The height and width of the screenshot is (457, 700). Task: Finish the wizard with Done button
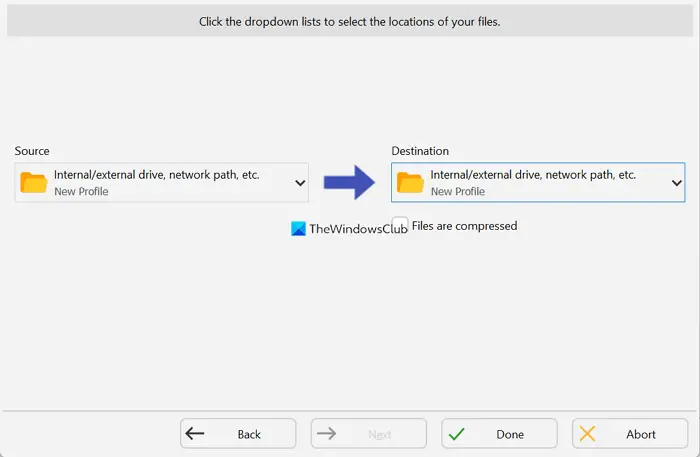tap(500, 433)
